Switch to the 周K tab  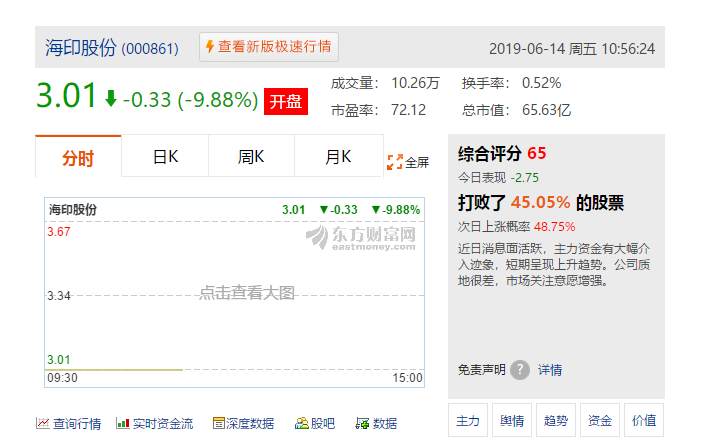[251, 157]
